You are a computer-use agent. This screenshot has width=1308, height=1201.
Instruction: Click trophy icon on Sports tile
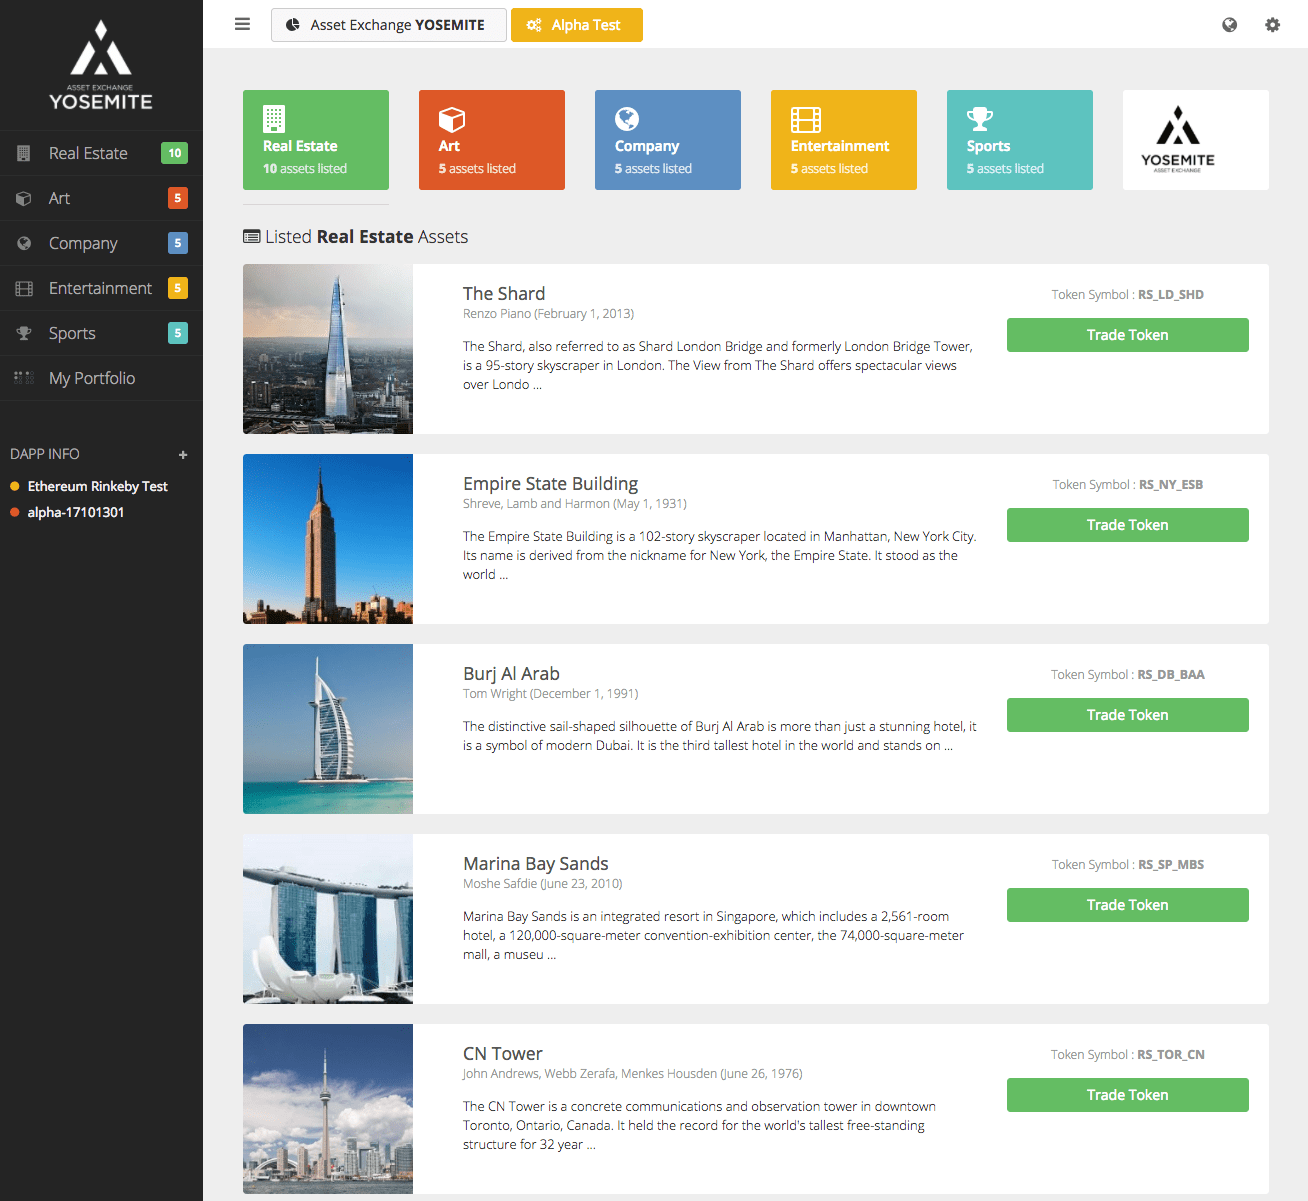tap(980, 119)
